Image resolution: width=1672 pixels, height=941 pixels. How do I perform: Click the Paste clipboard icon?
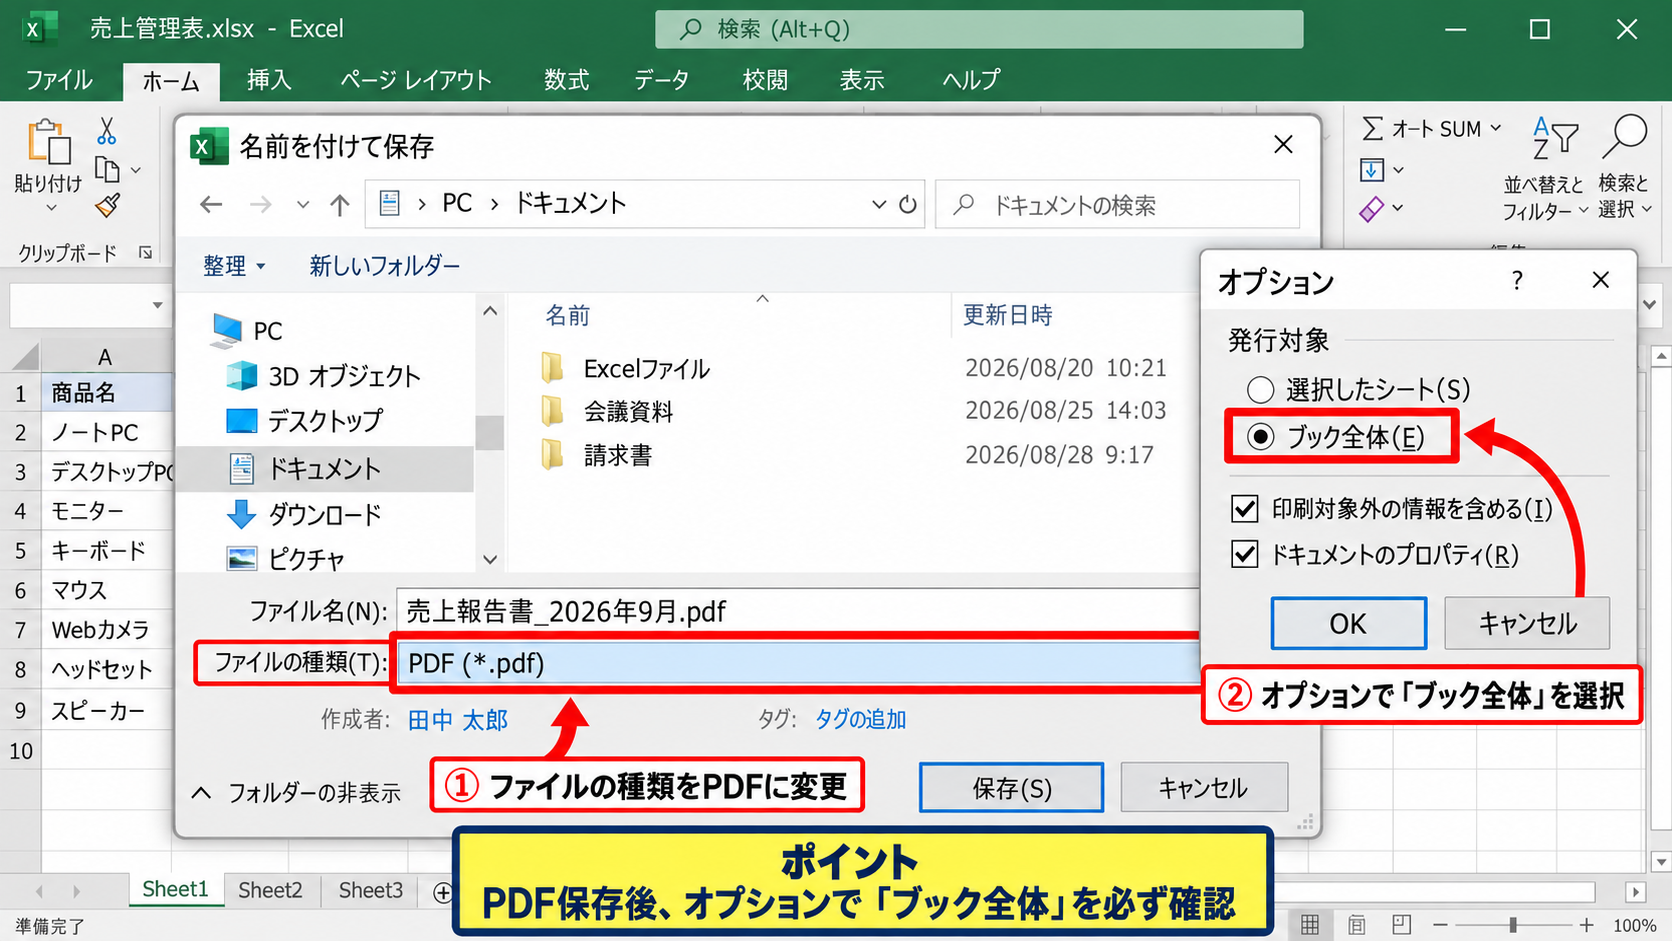[49, 141]
